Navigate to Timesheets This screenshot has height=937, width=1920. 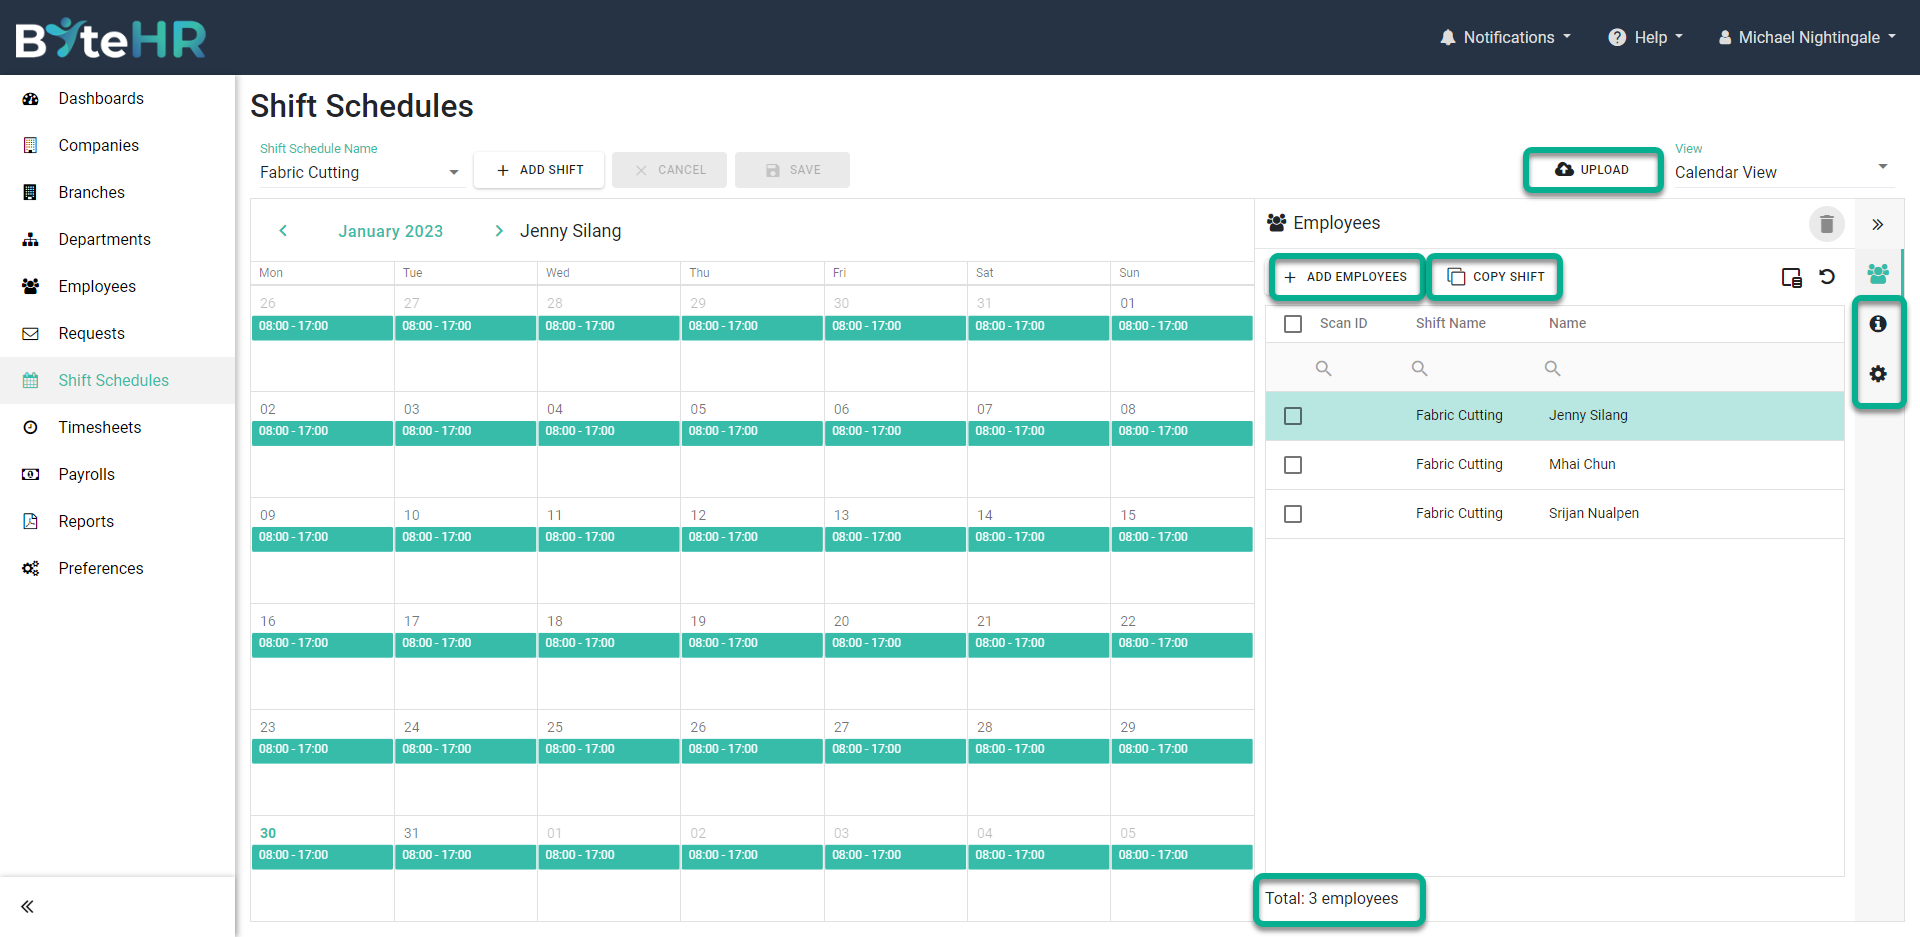100,428
